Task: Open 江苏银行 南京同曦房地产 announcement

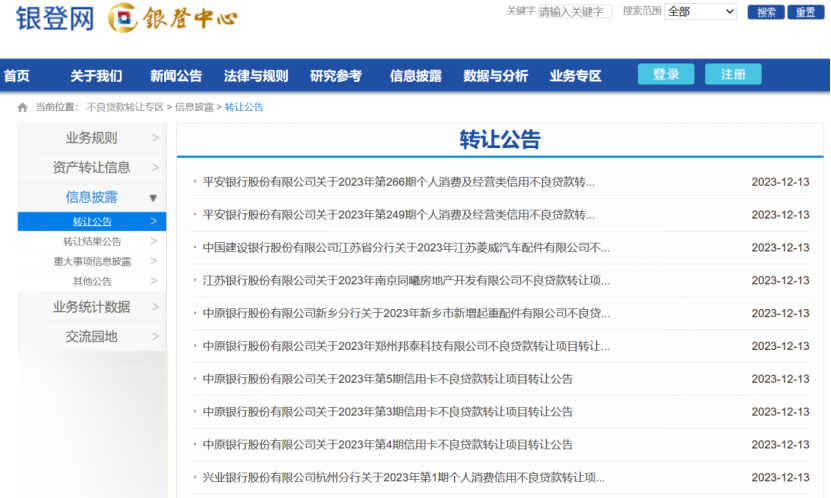Action: tap(406, 281)
